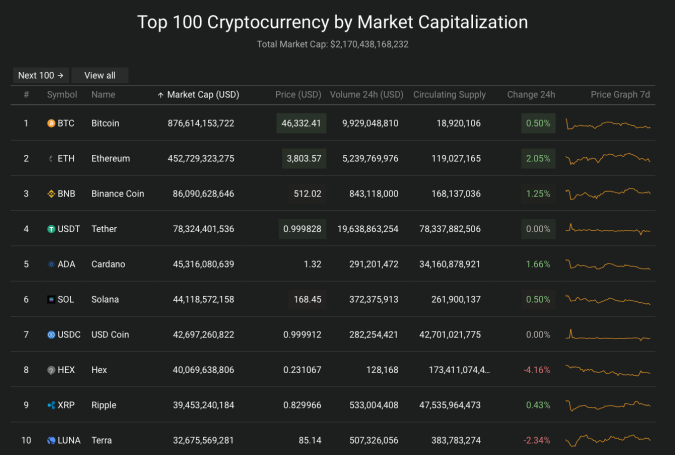The image size is (675, 455).
Task: Open the Ripple name link
Action: pyautogui.click(x=104, y=405)
